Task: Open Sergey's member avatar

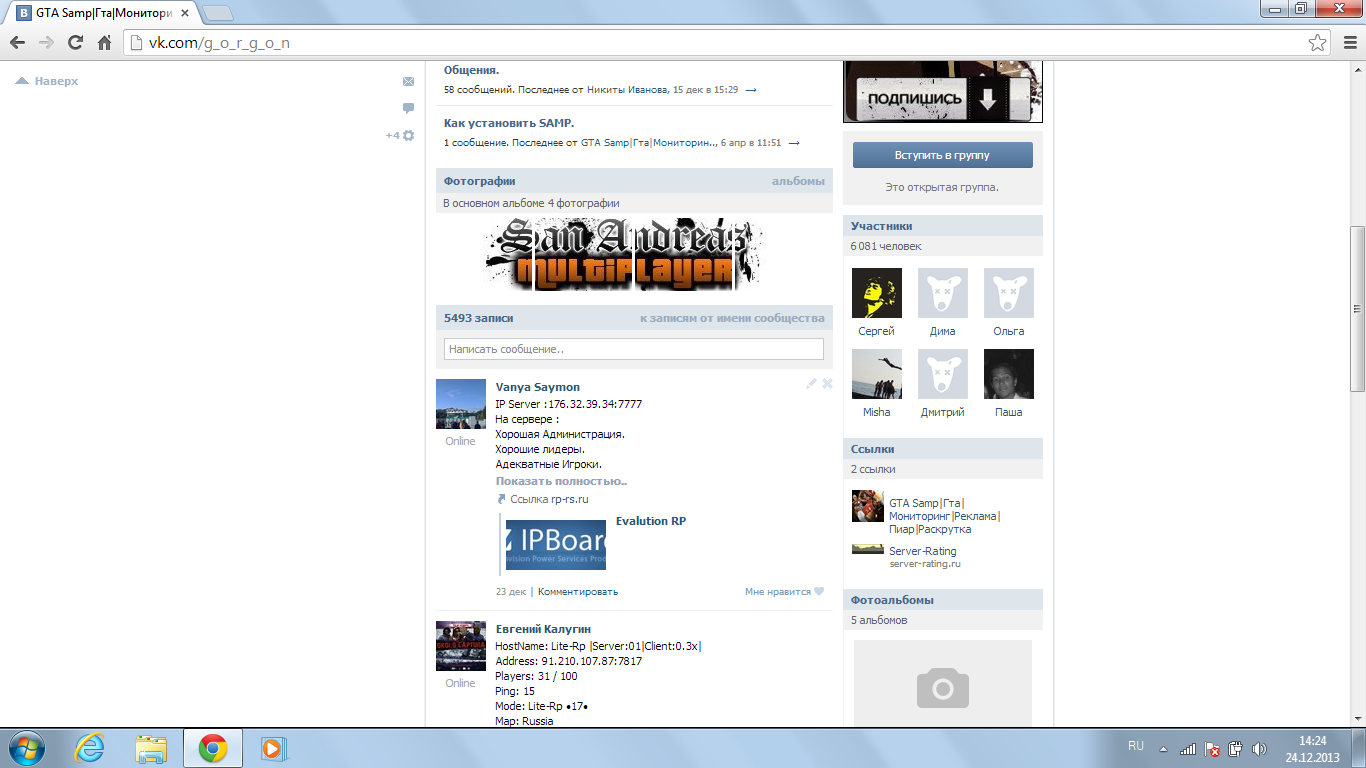Action: (x=877, y=293)
